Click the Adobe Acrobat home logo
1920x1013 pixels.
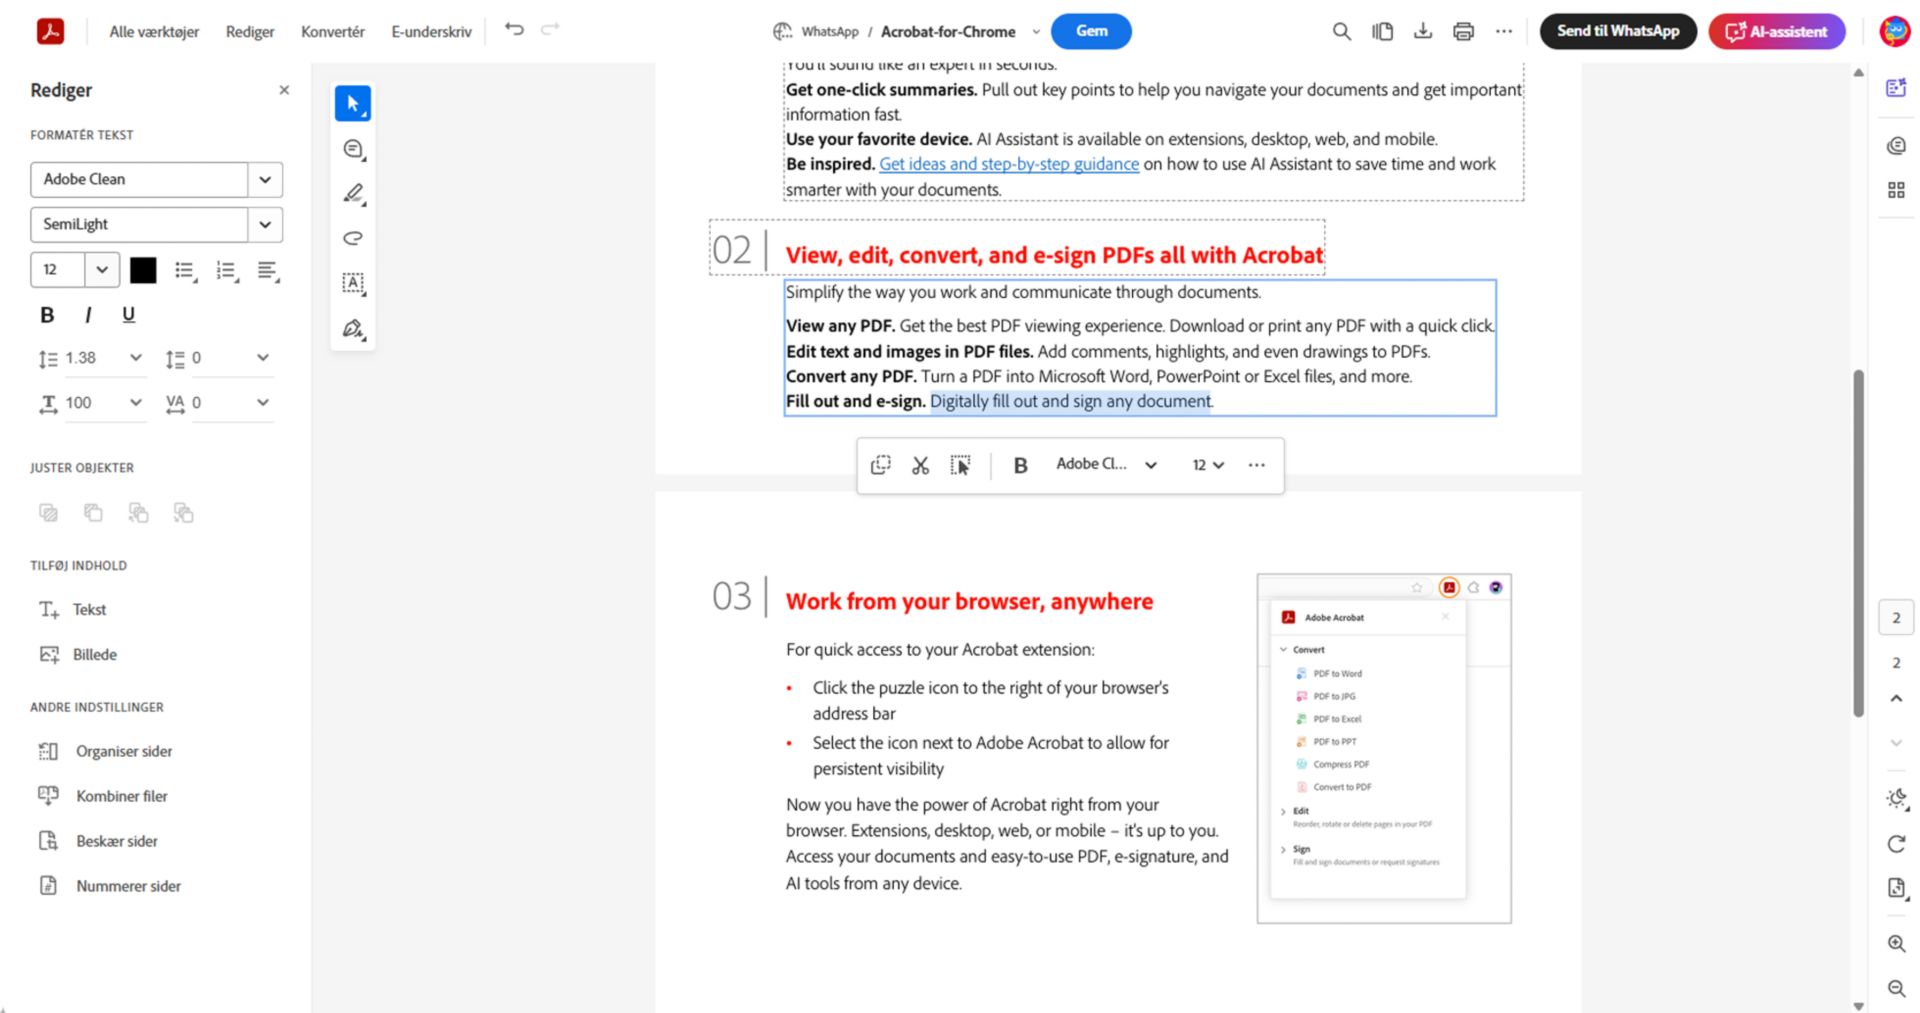[50, 31]
